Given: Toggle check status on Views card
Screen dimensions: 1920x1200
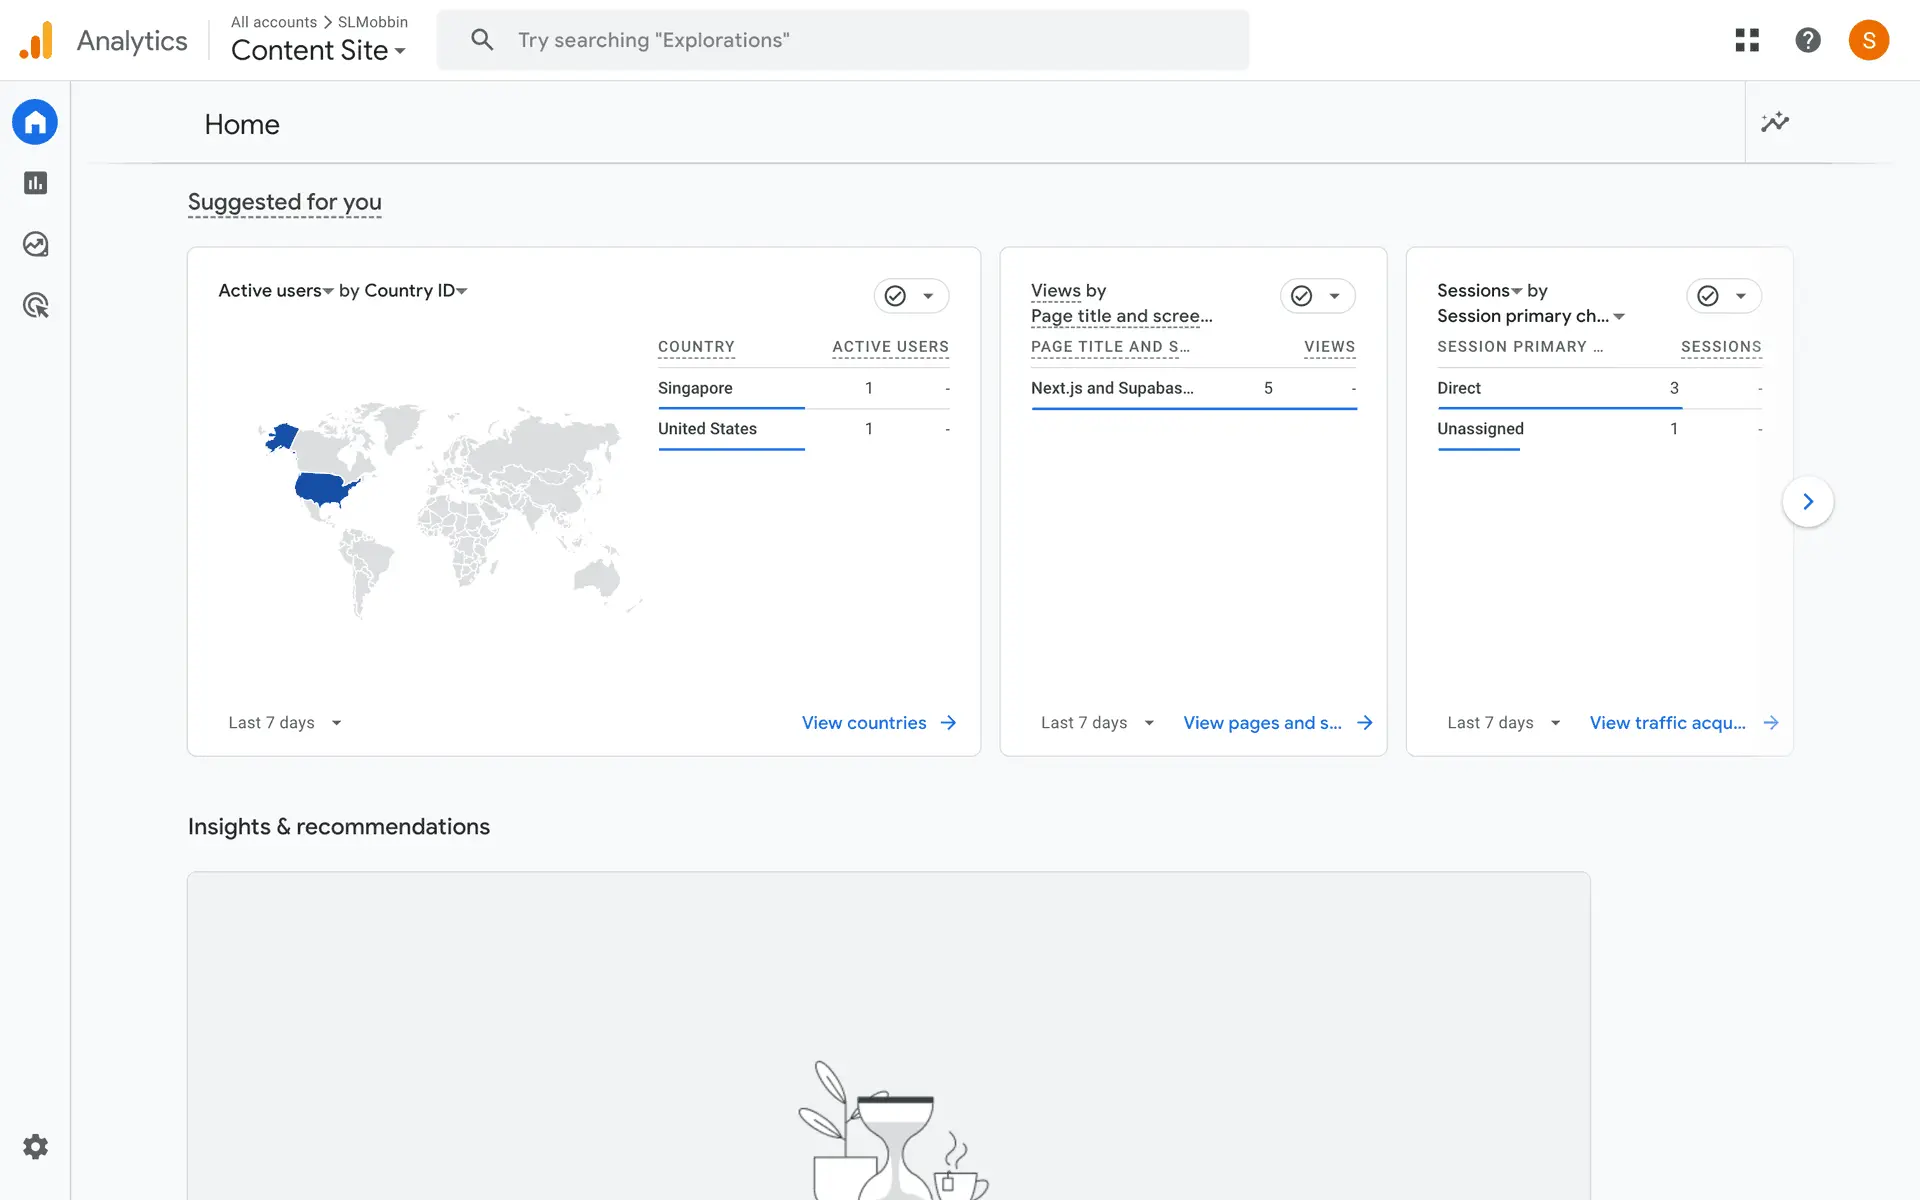Looking at the screenshot, I should [1302, 296].
